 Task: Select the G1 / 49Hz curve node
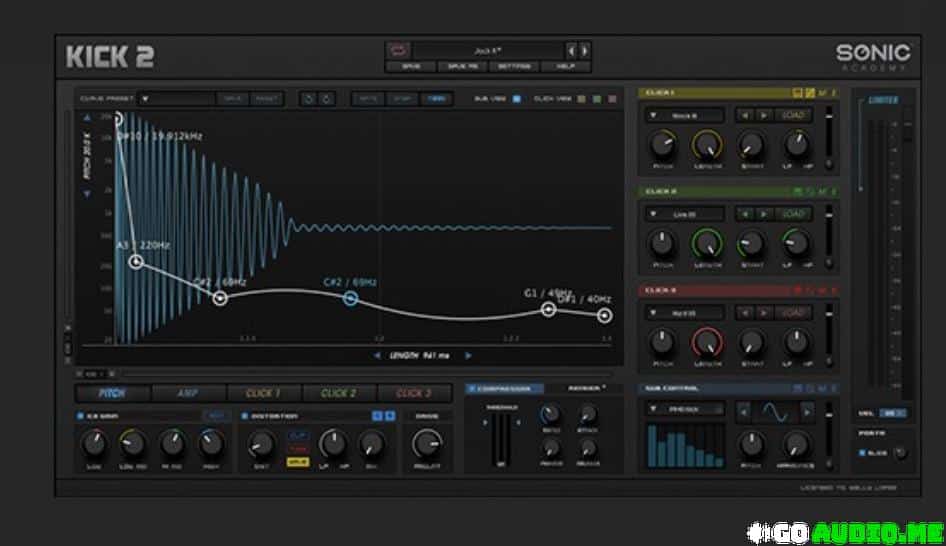click(548, 310)
